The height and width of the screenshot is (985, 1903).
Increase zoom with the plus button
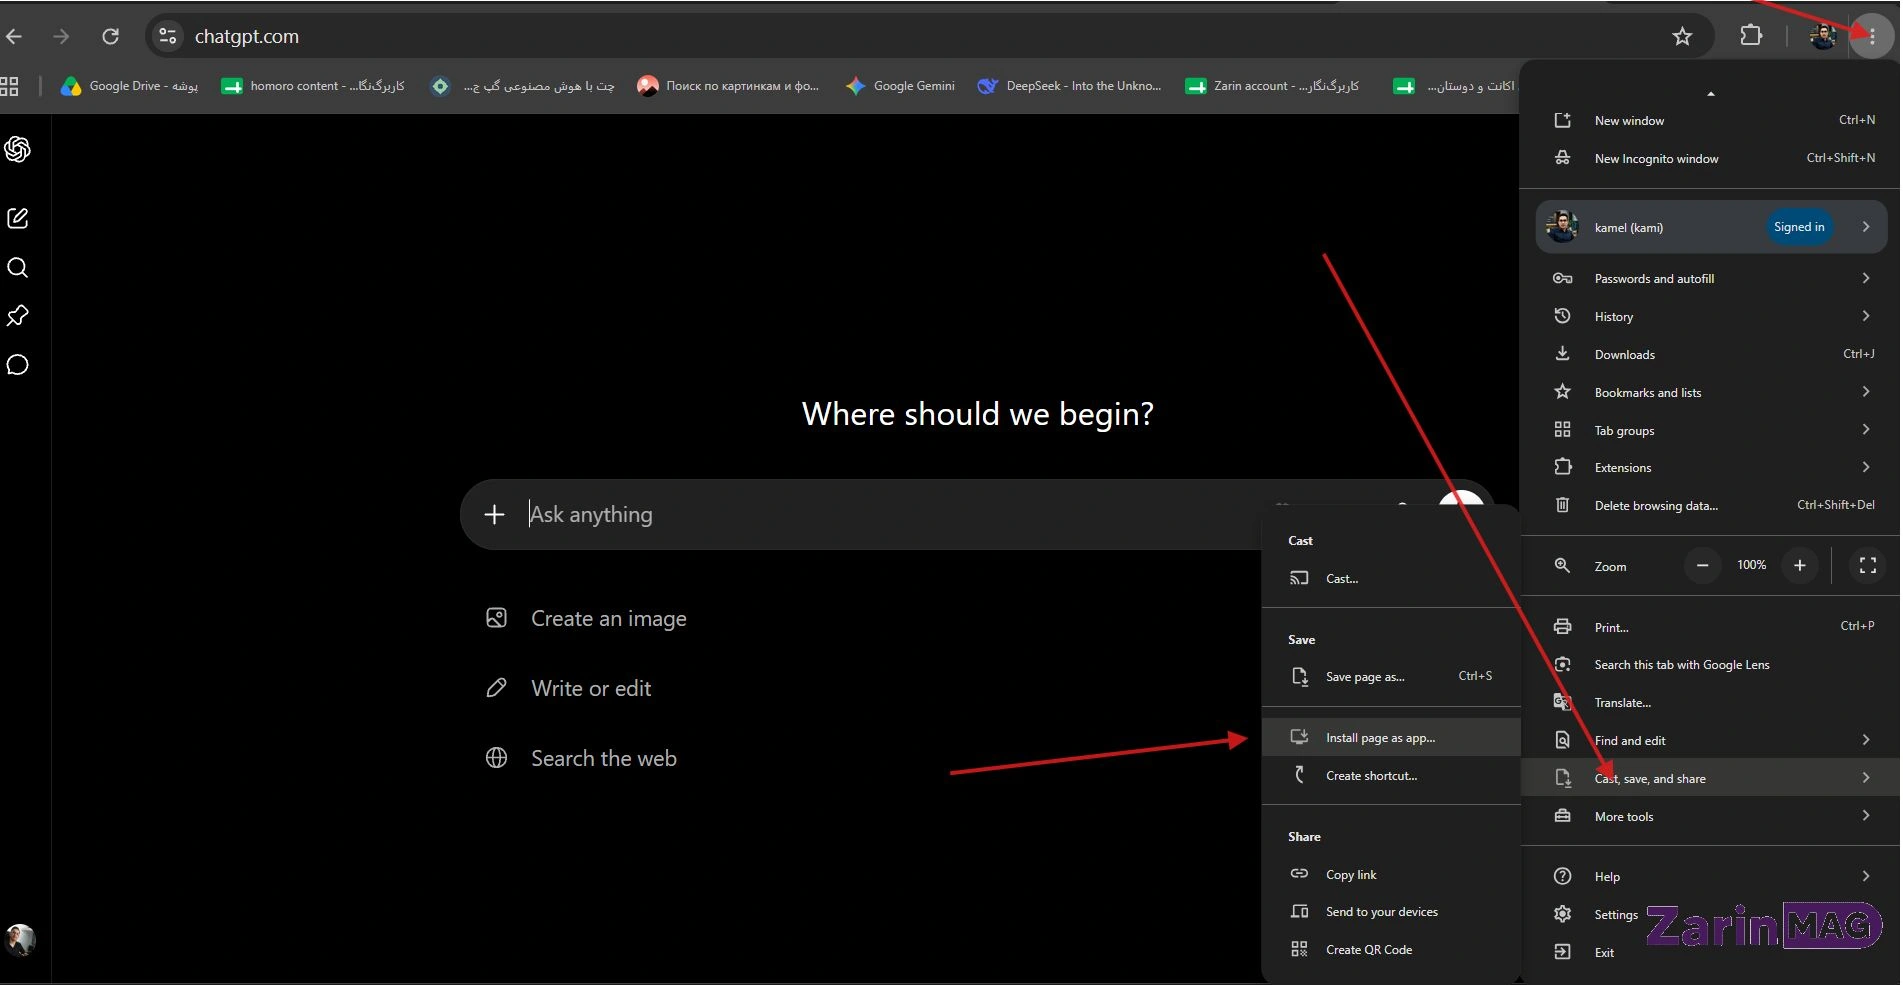pos(1799,565)
